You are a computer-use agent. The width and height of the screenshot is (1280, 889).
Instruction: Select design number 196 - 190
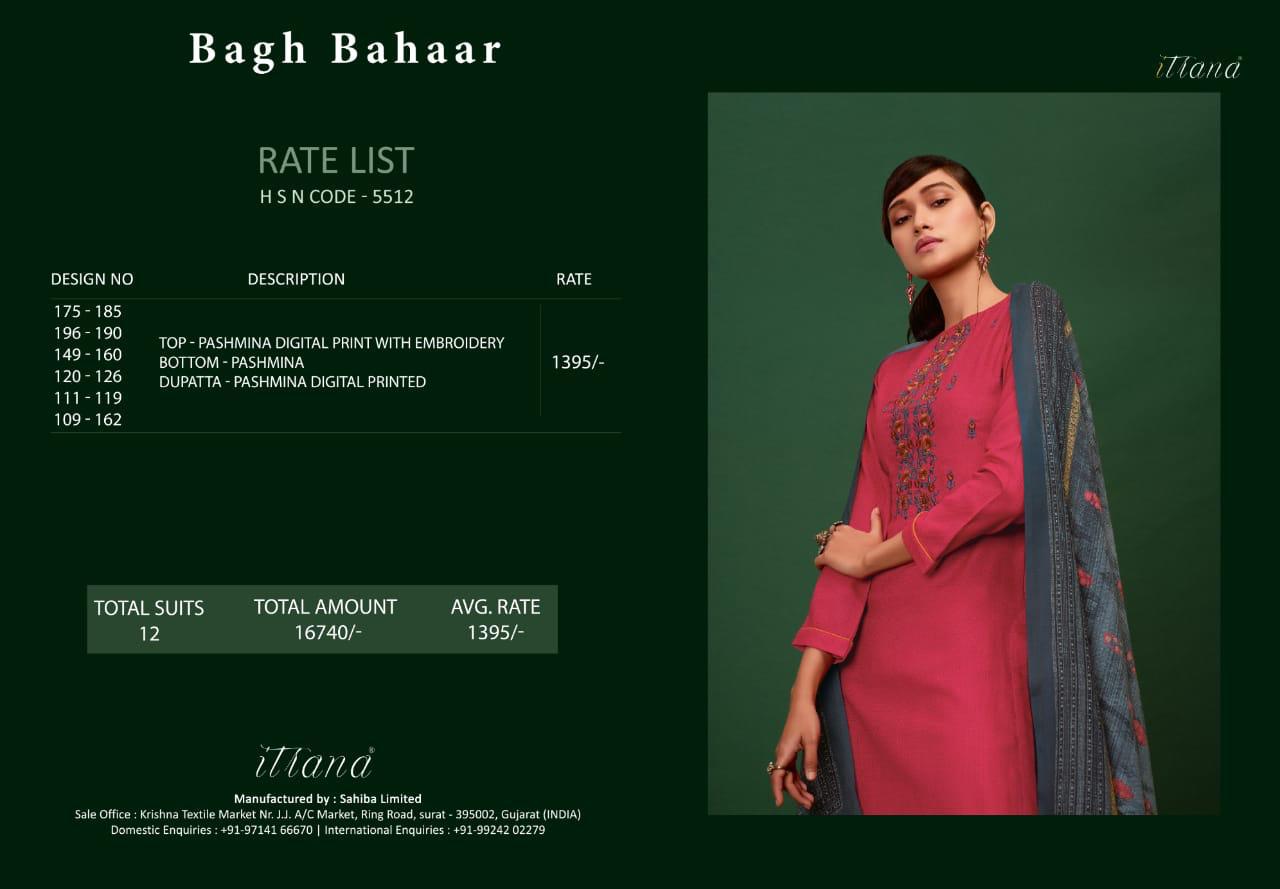tap(88, 333)
